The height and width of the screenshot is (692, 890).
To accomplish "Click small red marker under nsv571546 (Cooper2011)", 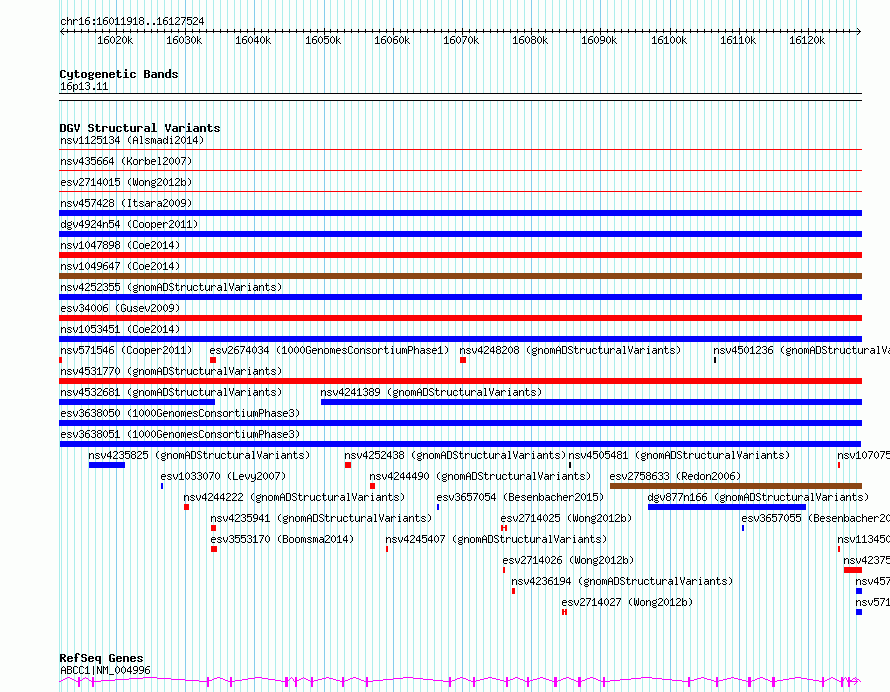I will (x=61, y=360).
